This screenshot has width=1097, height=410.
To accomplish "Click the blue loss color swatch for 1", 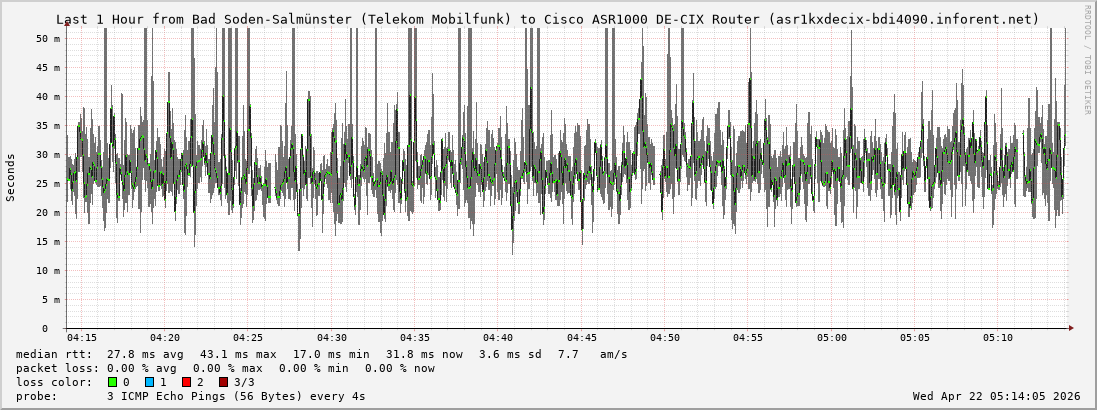I will click(150, 382).
